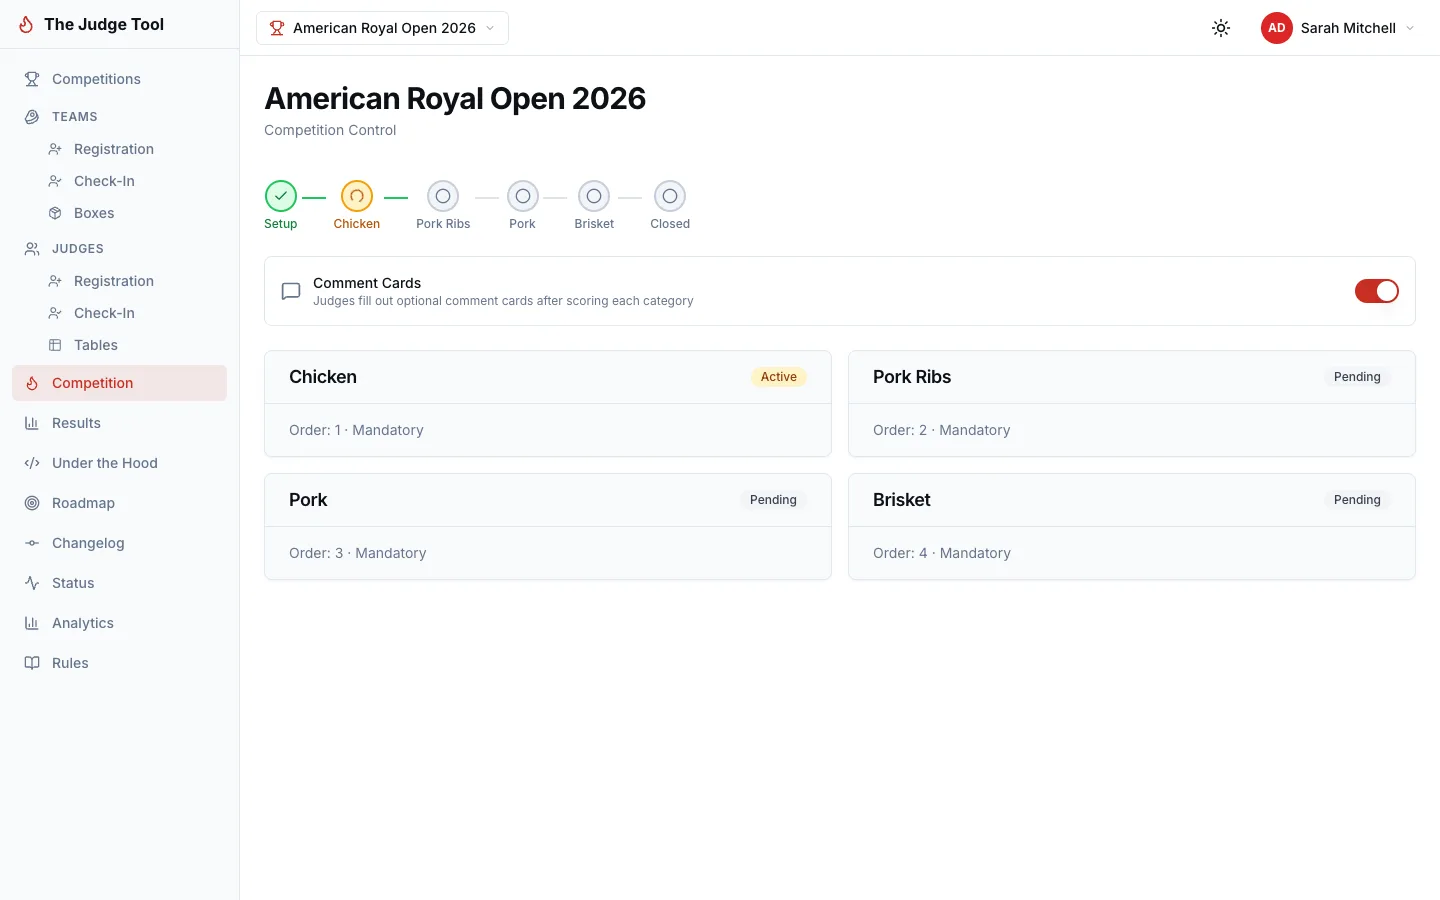This screenshot has height=900, width=1440.
Task: Open Teams Boxes using the box icon
Action: pos(55,213)
